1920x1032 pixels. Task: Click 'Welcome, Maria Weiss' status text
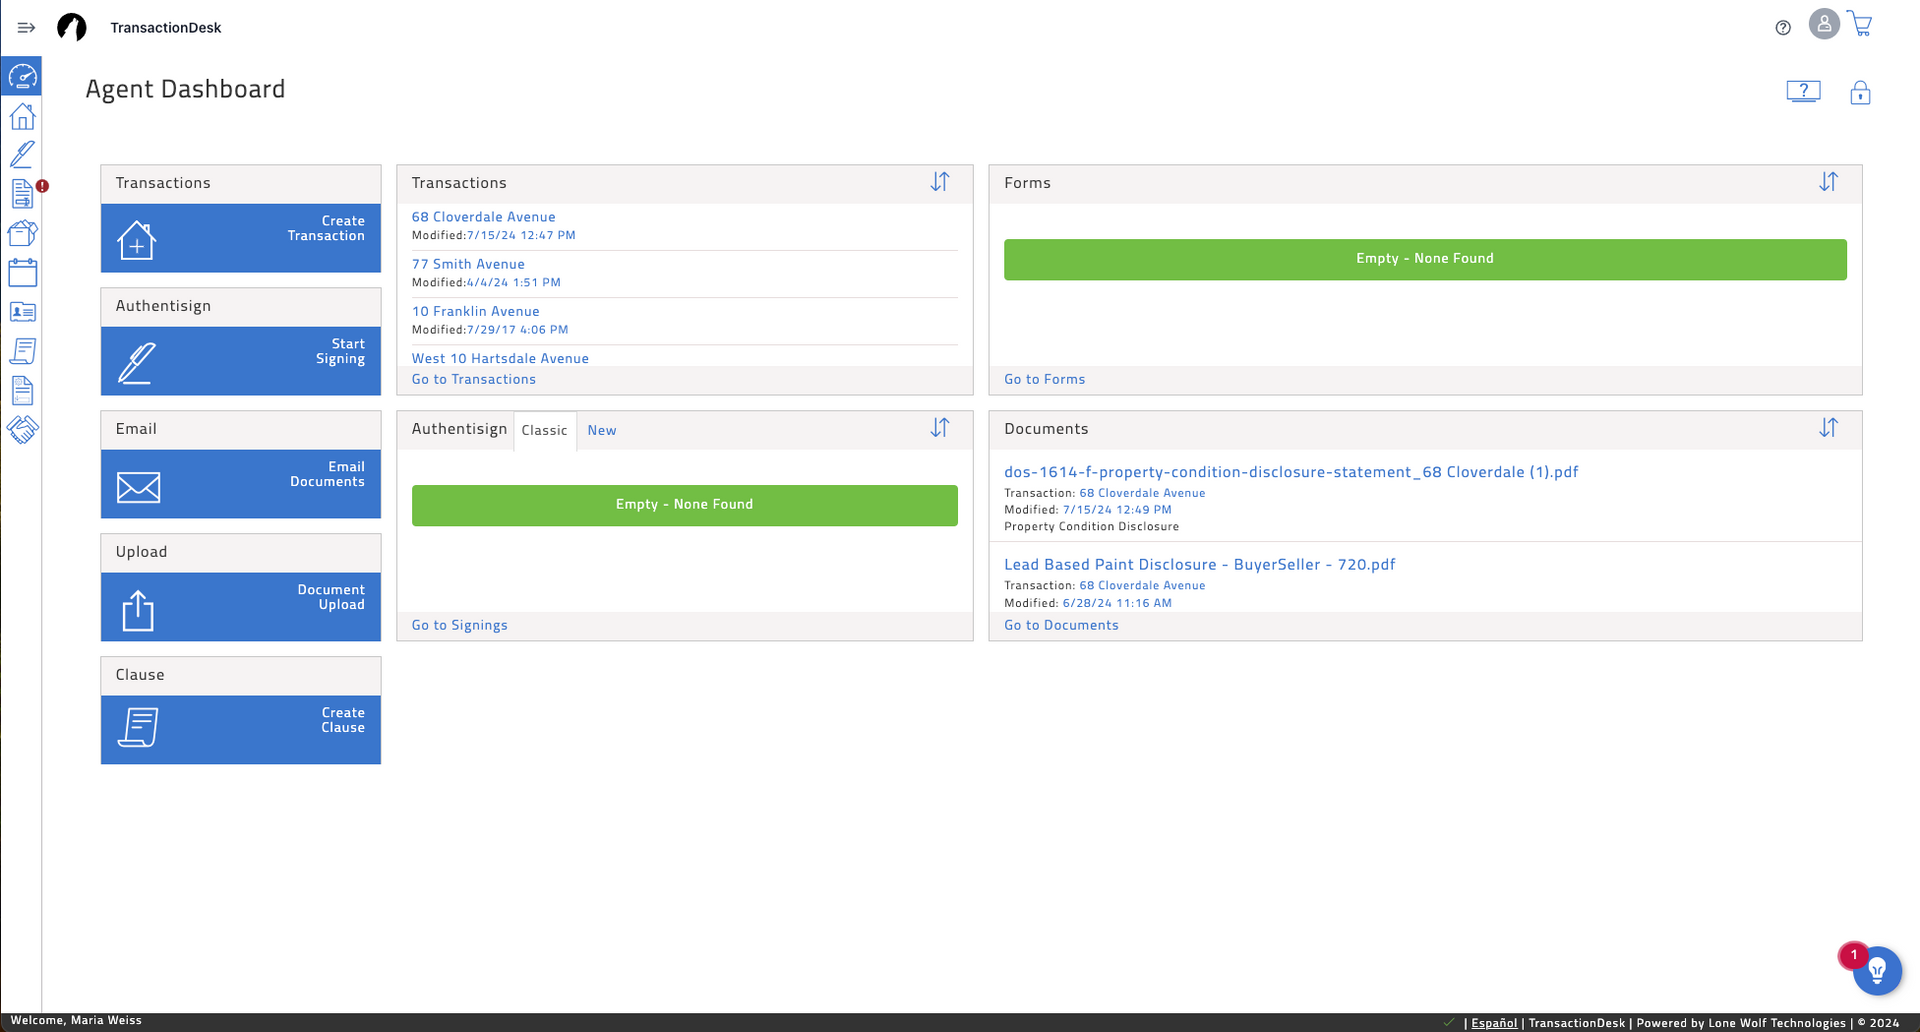click(x=76, y=1021)
